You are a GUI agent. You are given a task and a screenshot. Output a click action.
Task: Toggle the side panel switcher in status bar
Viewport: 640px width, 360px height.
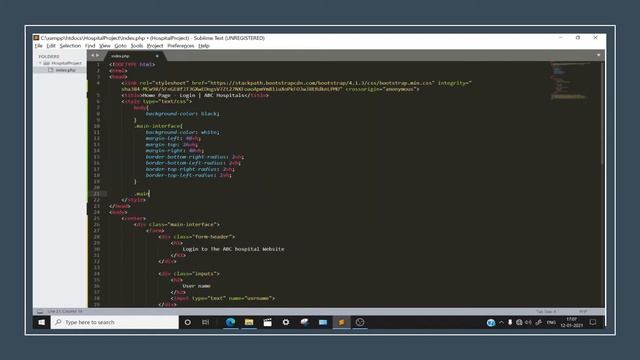click(40, 311)
